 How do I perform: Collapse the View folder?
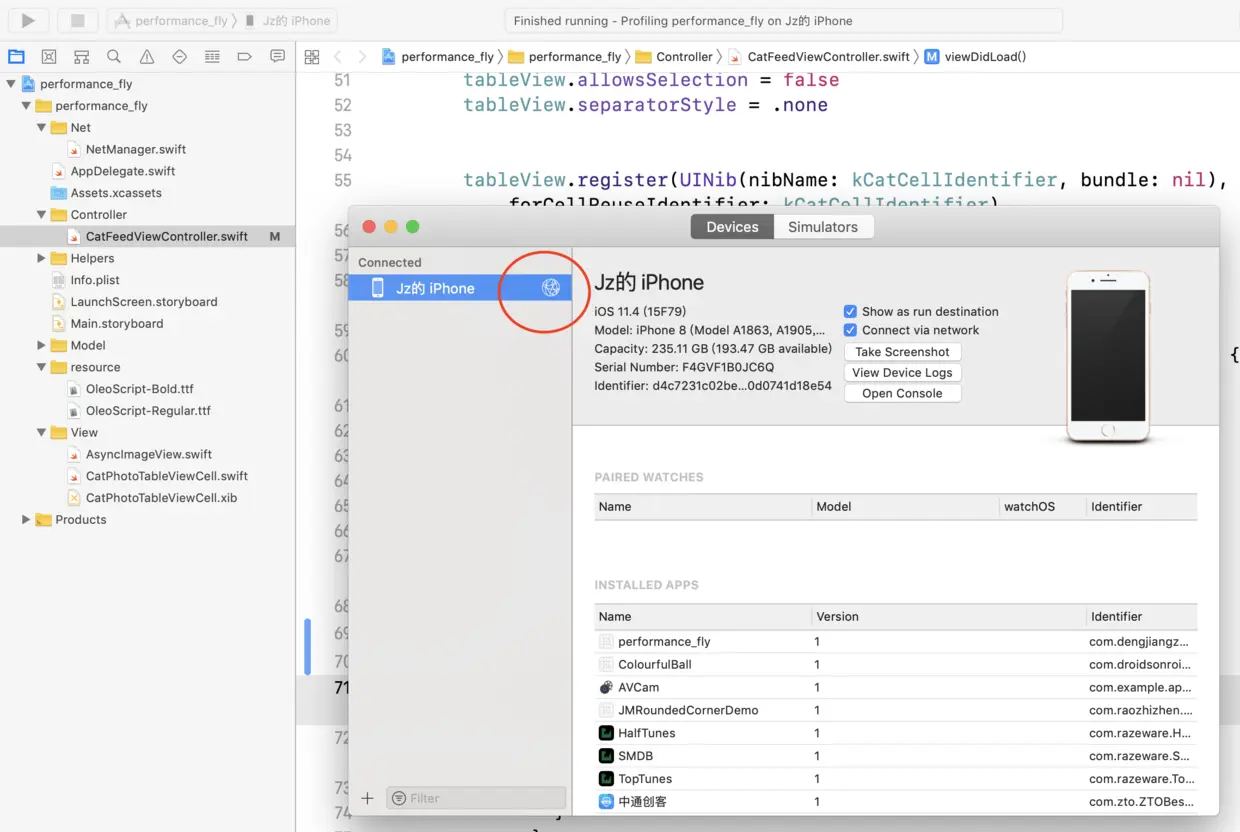41,432
